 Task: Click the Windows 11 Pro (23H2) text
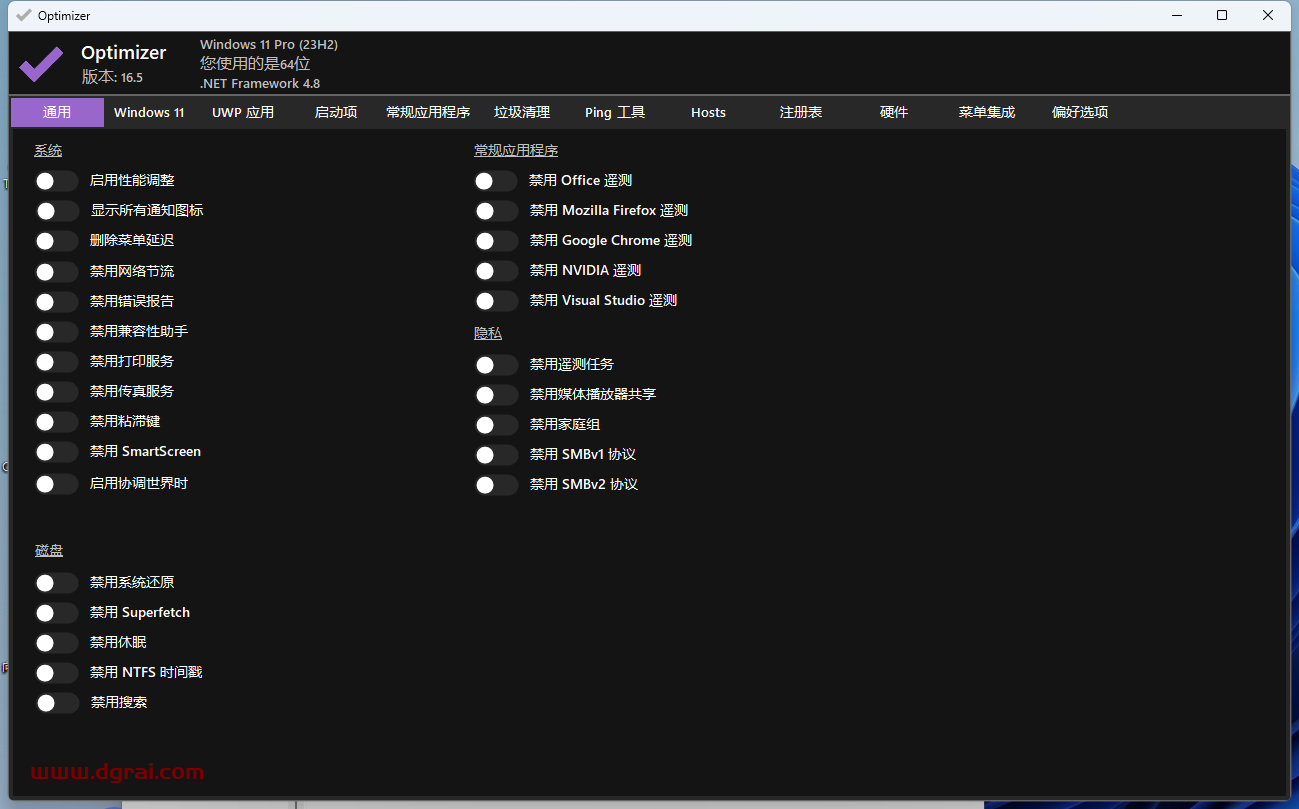click(x=269, y=45)
